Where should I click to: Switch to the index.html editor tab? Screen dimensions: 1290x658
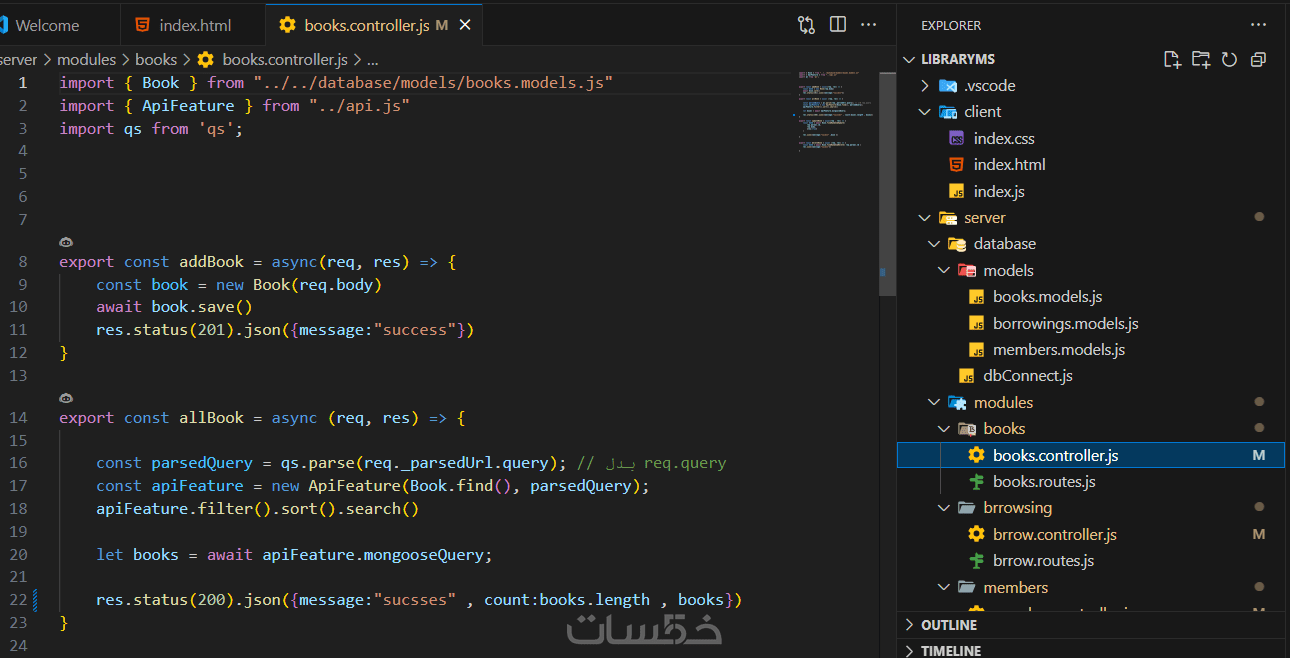[192, 25]
